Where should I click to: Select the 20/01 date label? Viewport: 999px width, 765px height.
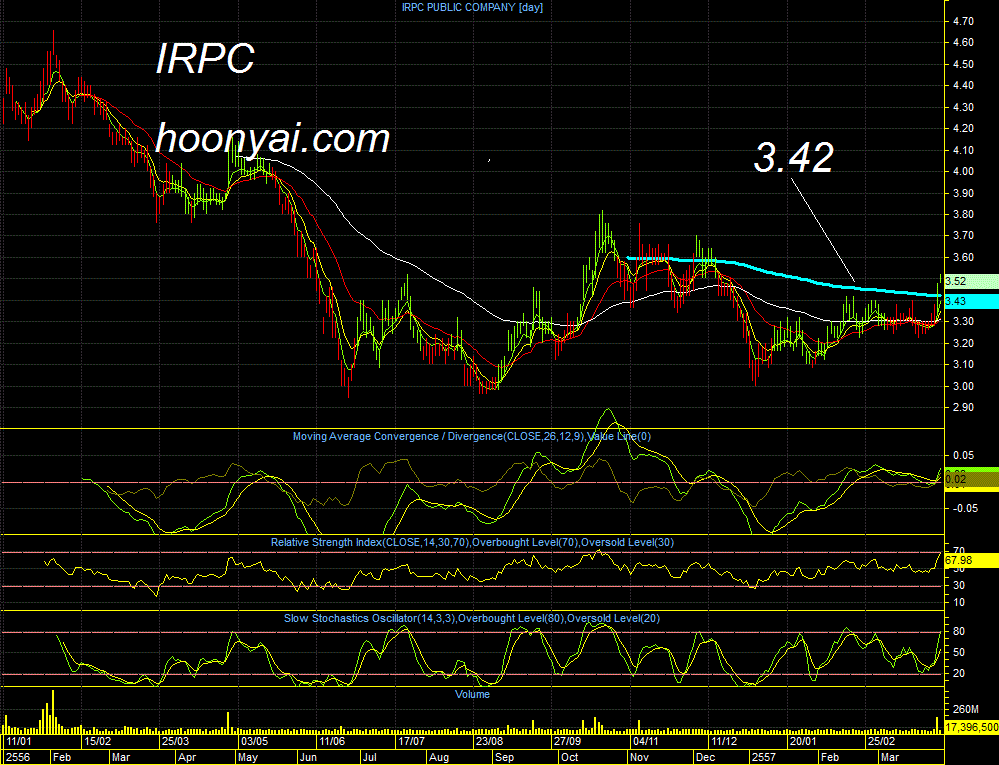pos(803,741)
